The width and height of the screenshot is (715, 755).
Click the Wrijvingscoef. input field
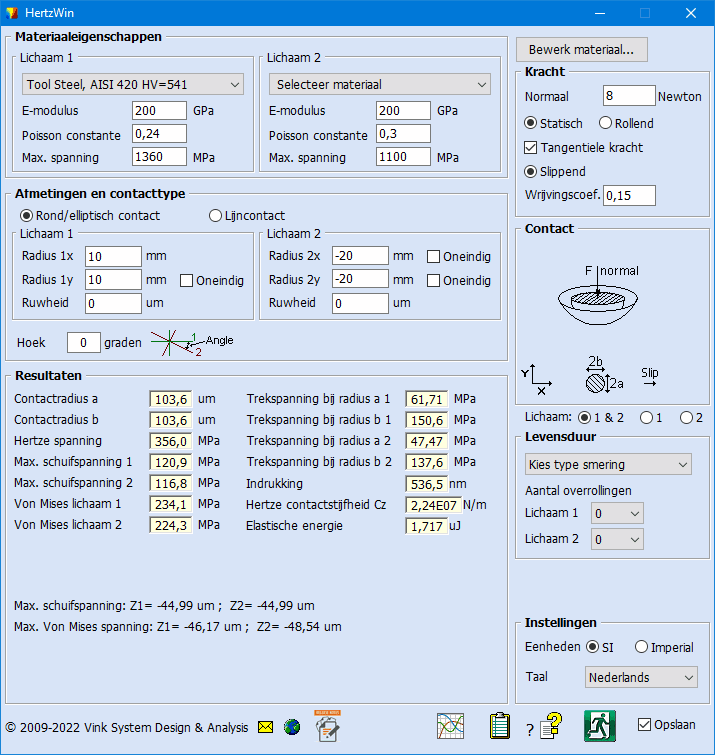[629, 195]
